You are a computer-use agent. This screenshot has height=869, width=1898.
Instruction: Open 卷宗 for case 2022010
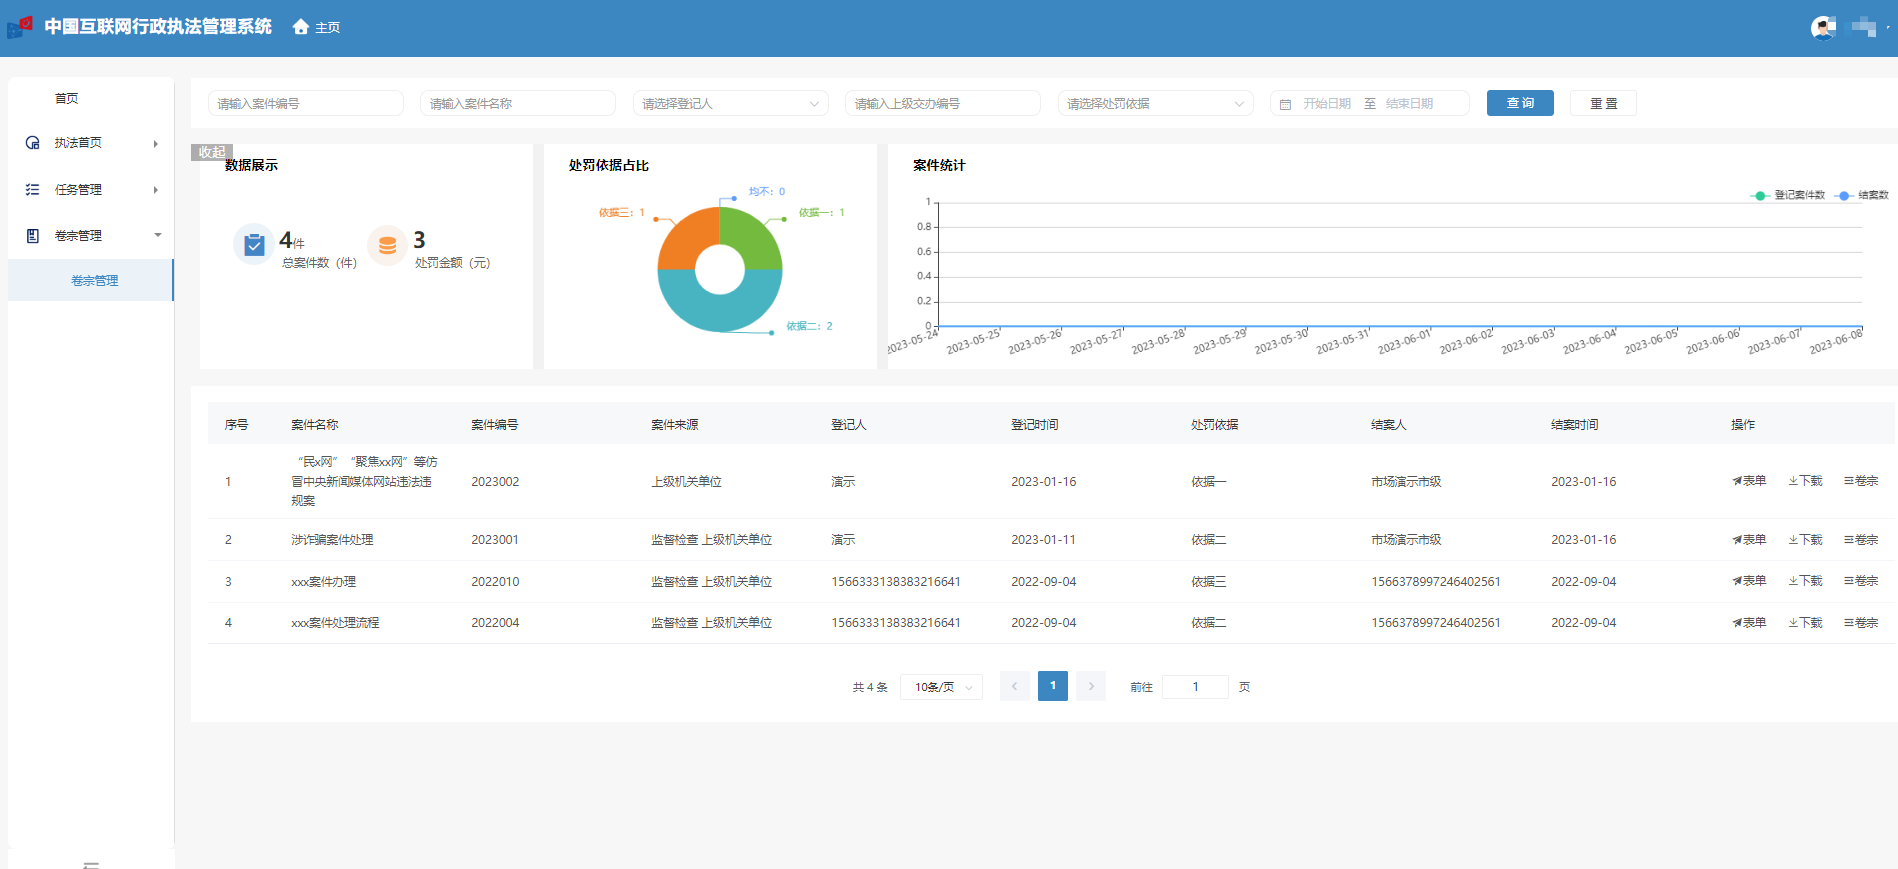1861,581
